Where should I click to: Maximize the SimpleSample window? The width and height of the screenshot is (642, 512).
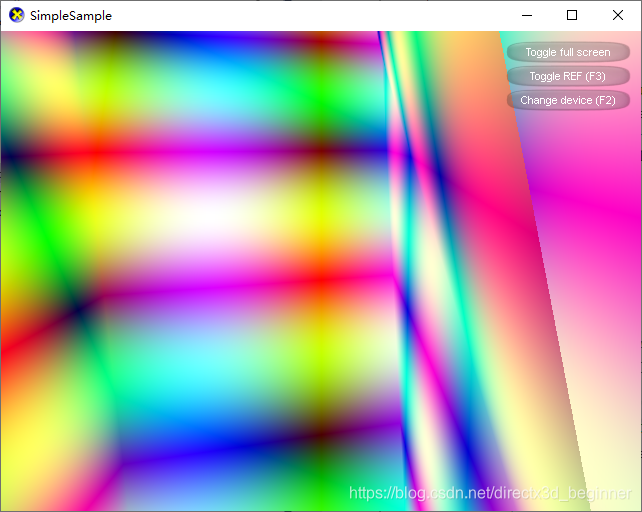(572, 16)
